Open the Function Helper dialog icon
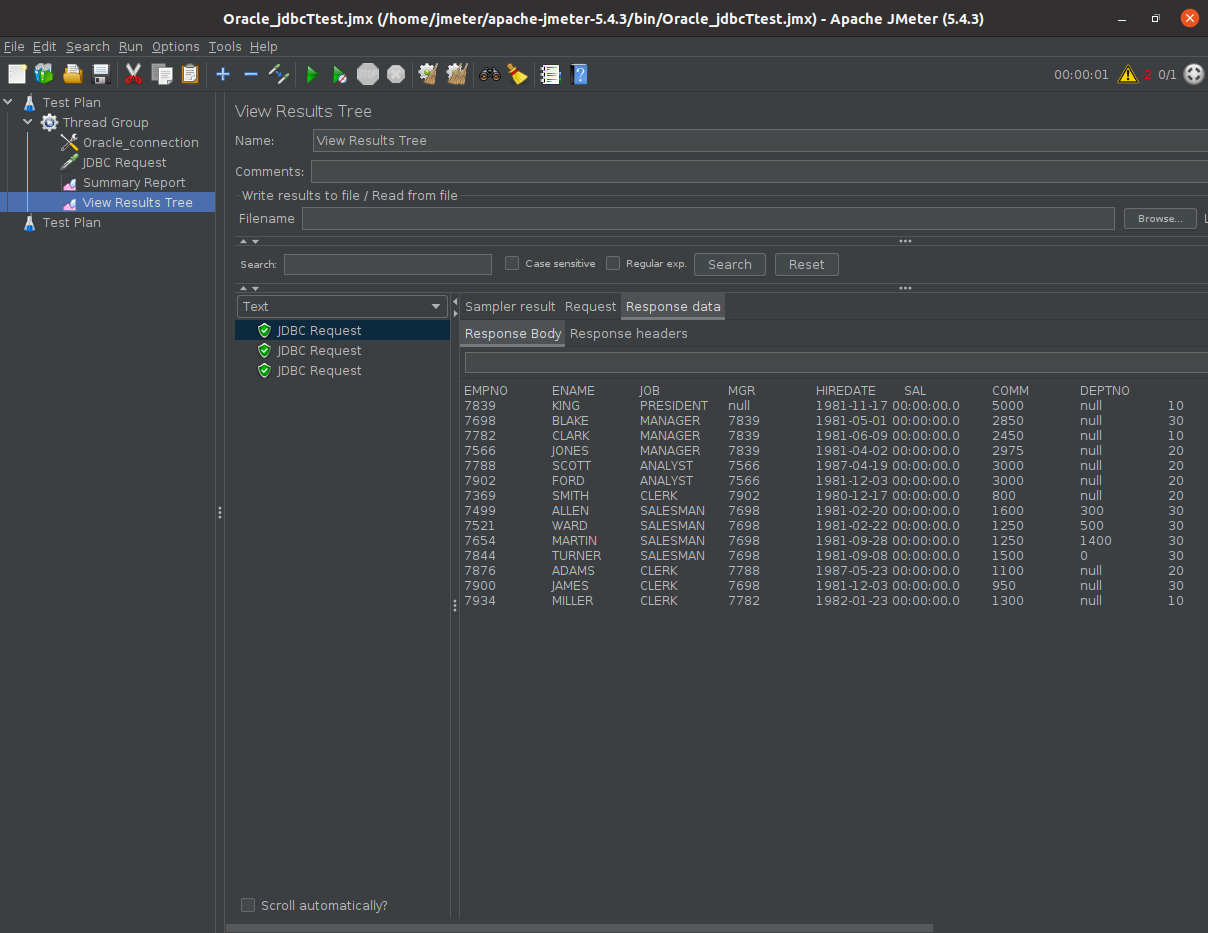1208x933 pixels. click(550, 74)
